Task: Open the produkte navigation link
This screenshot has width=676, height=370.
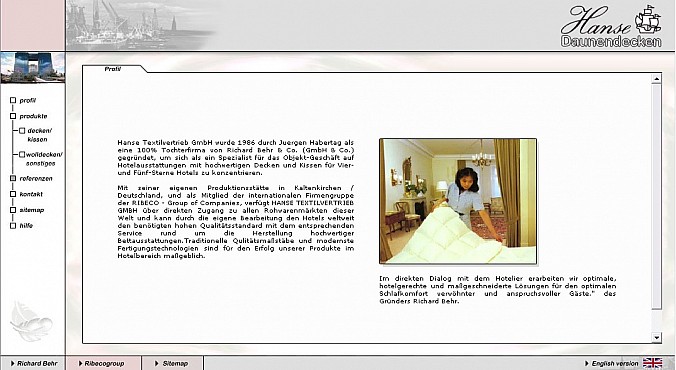Action: pos(33,116)
